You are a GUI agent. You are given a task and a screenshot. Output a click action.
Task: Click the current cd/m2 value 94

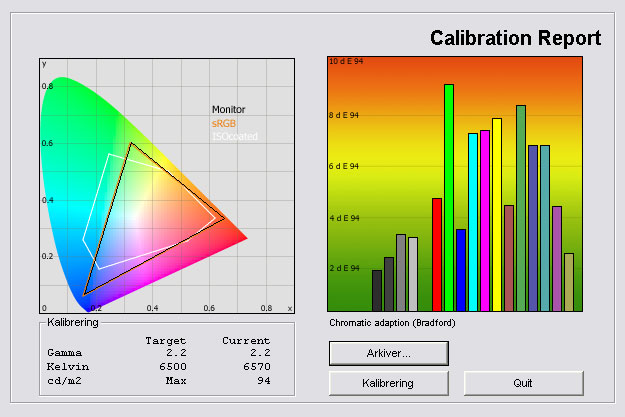click(262, 381)
